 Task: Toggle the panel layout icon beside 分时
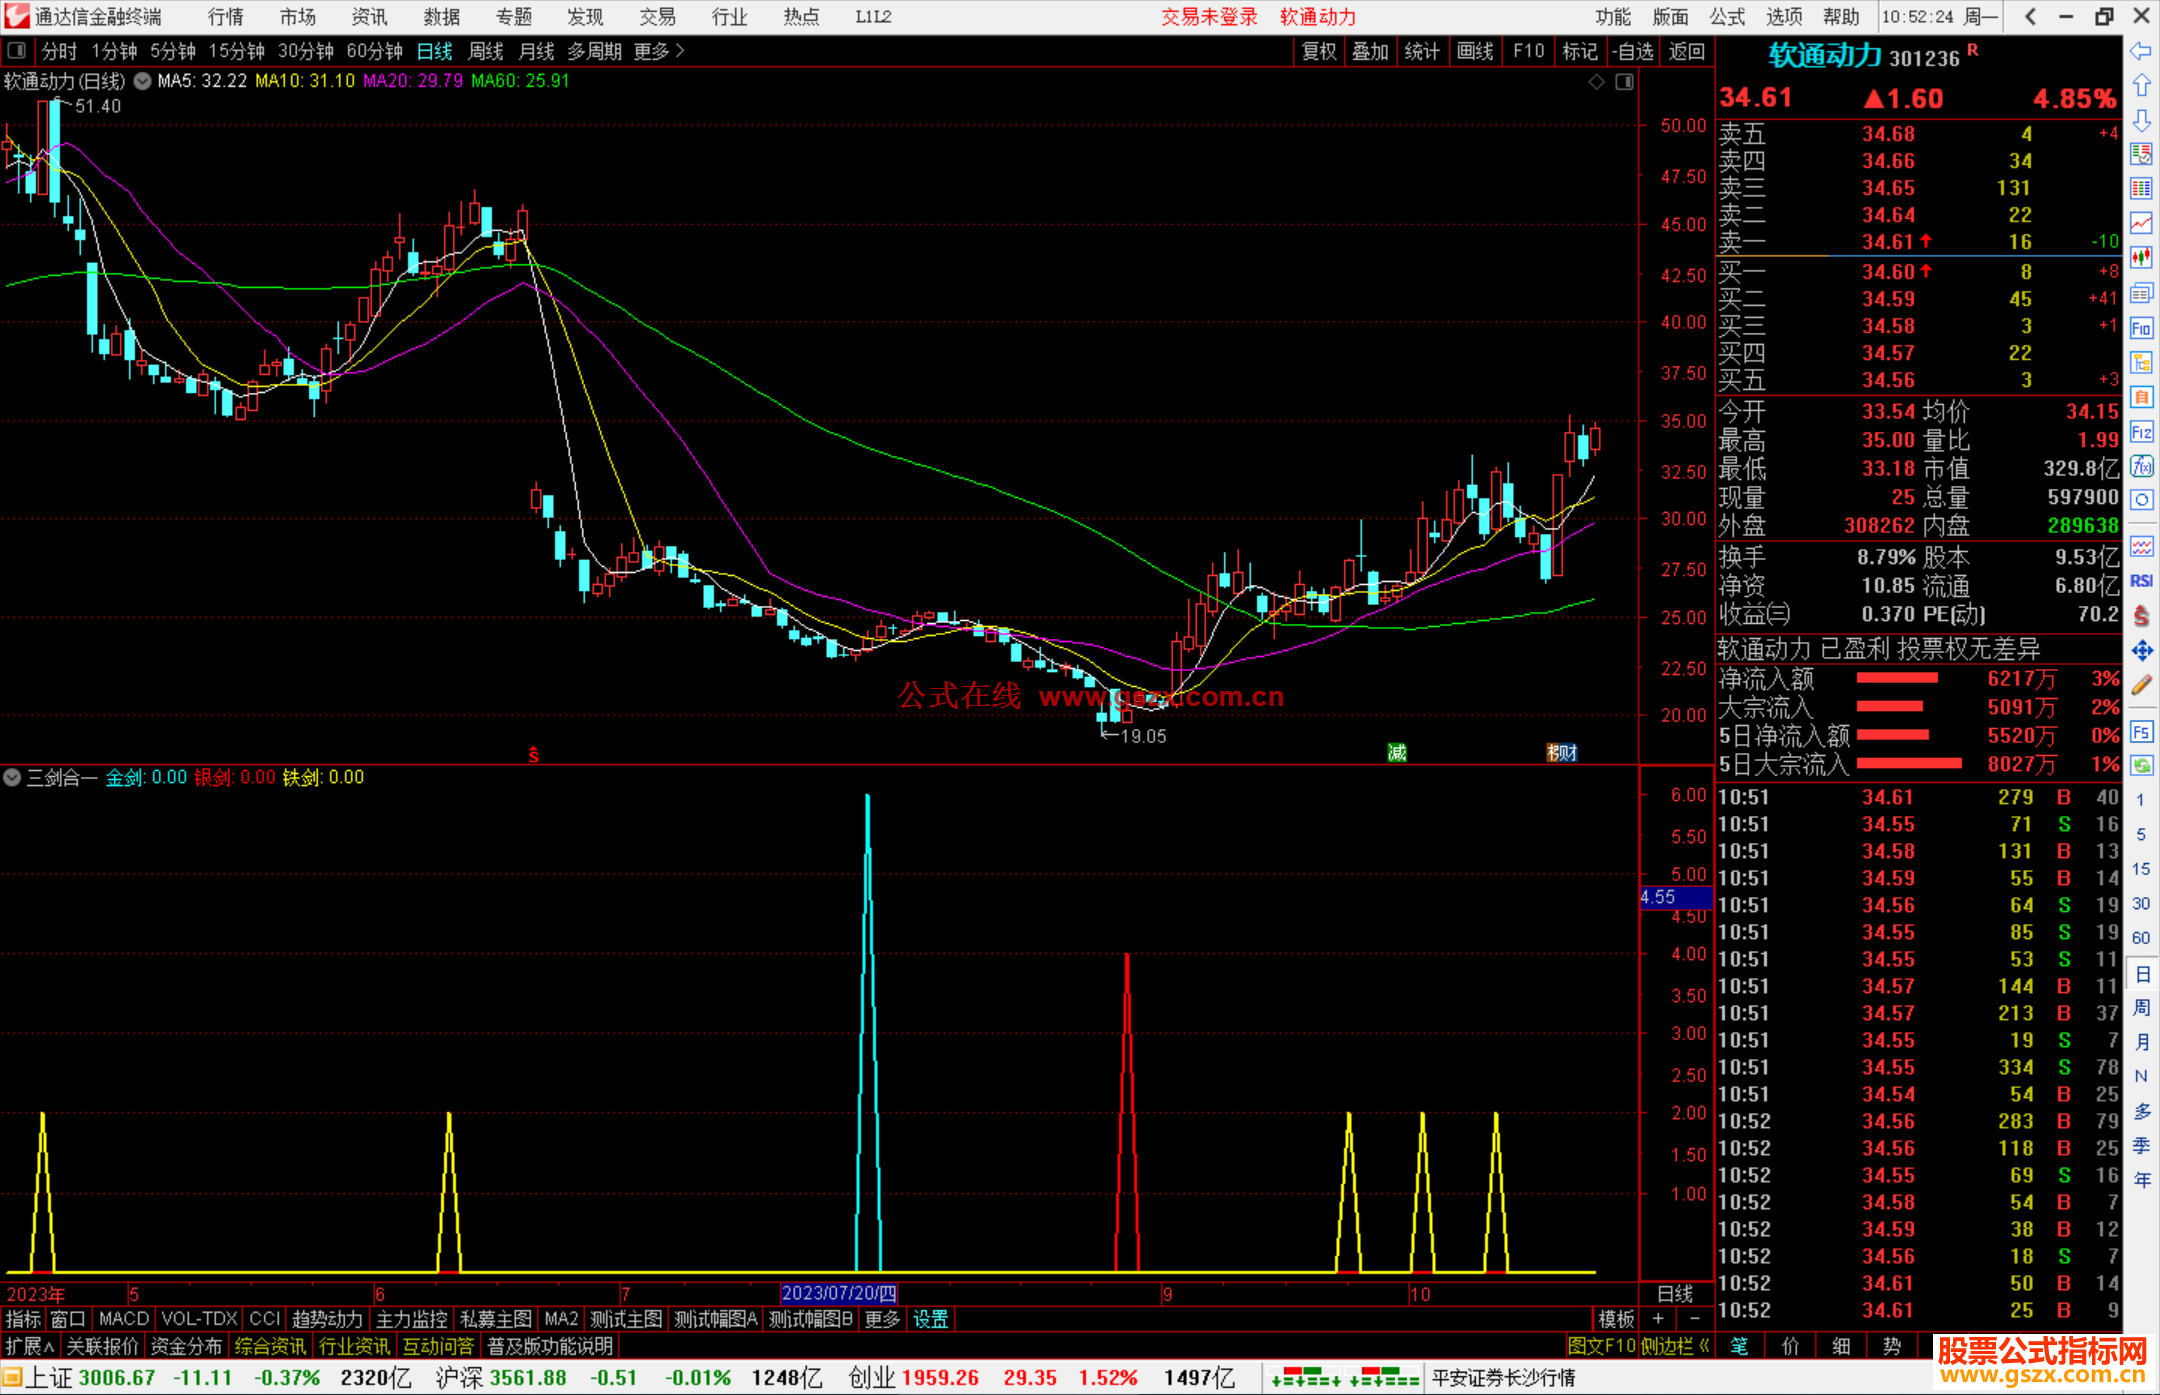coord(17,51)
